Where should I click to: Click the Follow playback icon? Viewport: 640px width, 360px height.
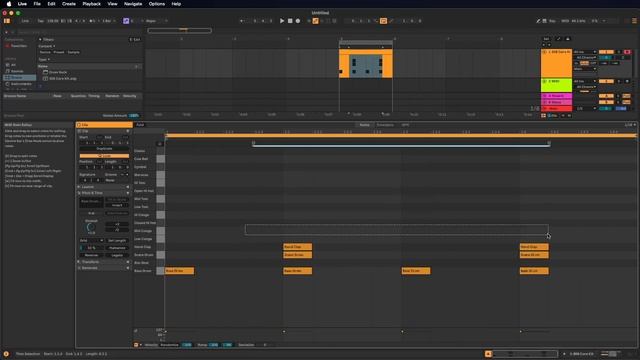(x=241, y=21)
